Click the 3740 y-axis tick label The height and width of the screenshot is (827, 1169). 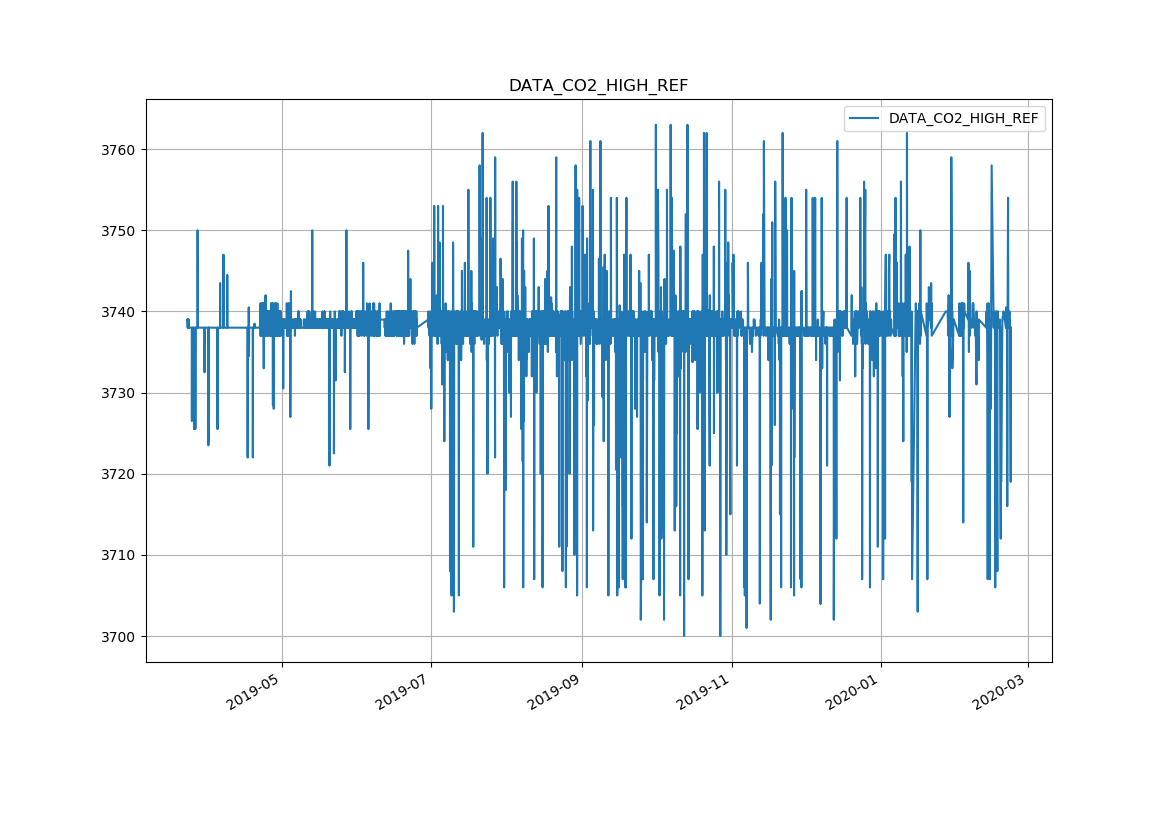[x=120, y=312]
